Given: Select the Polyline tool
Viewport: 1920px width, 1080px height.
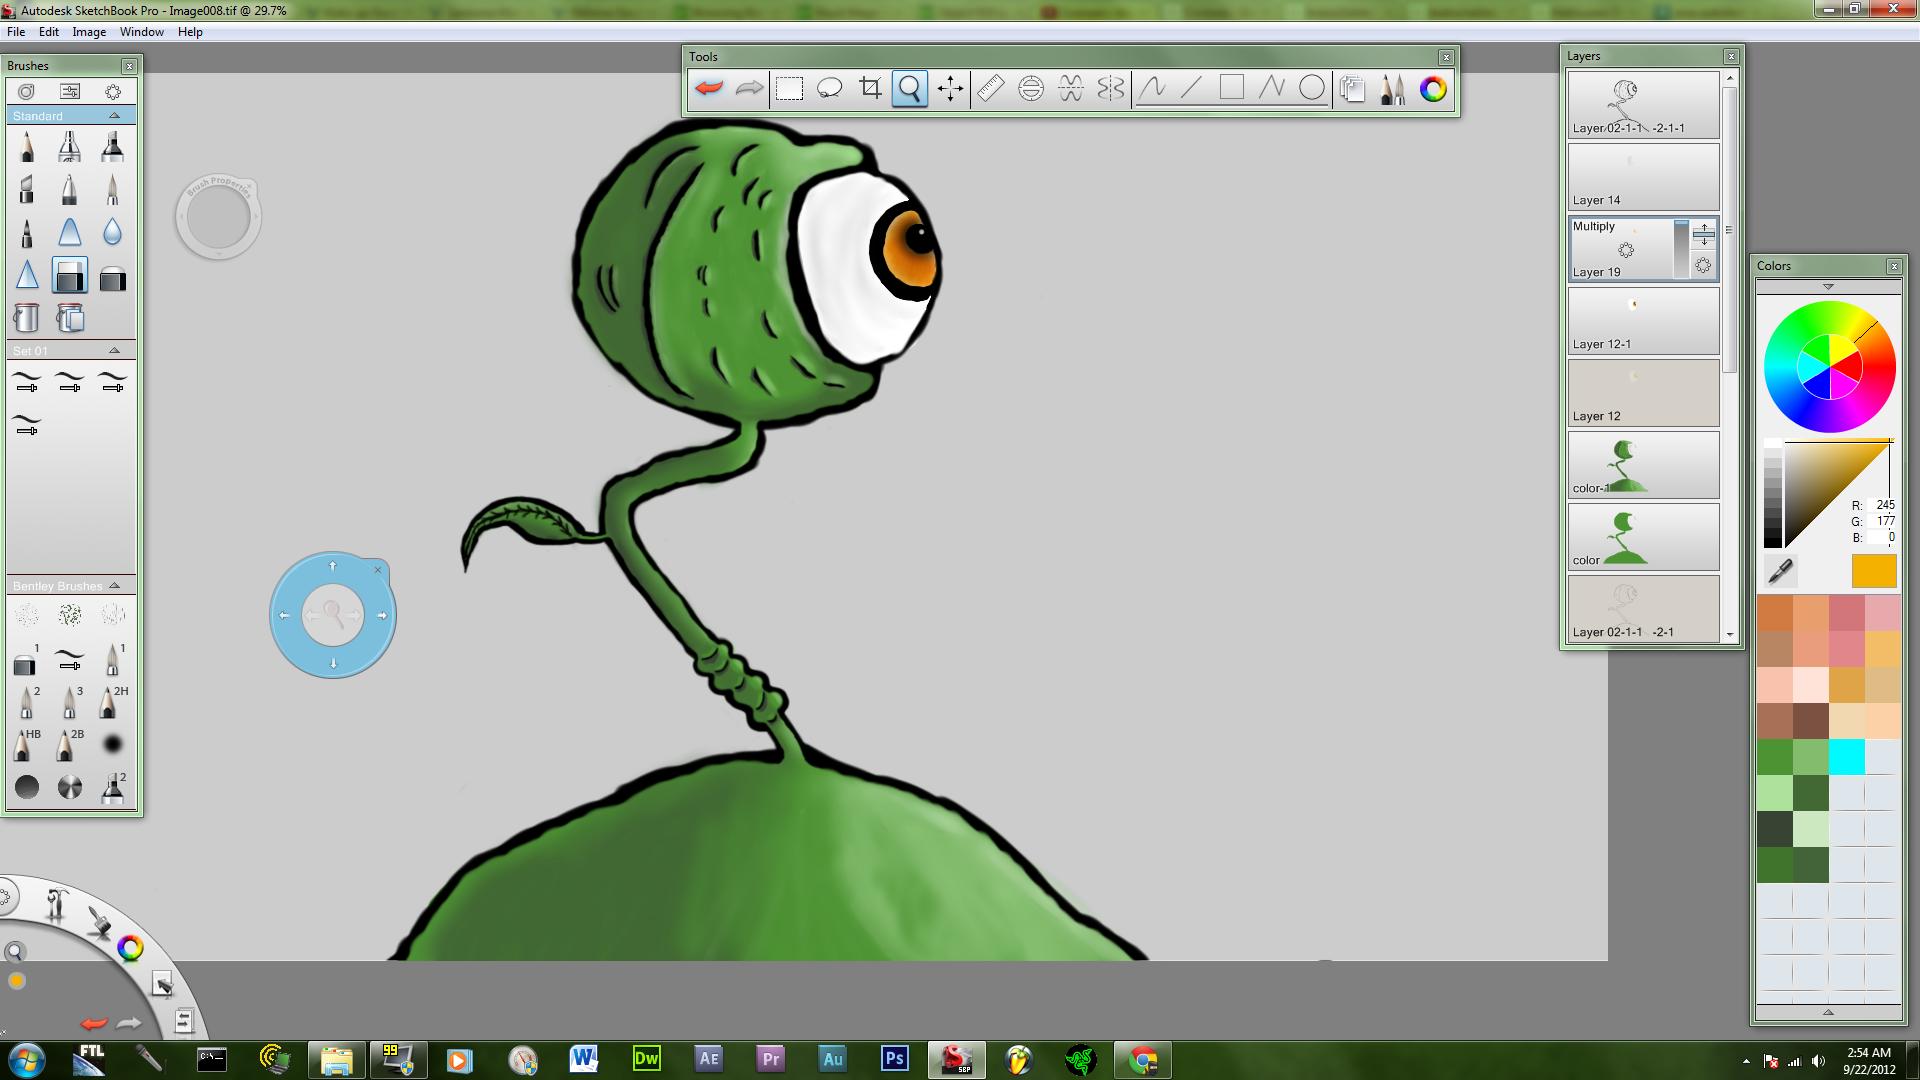Looking at the screenshot, I should tap(1272, 88).
